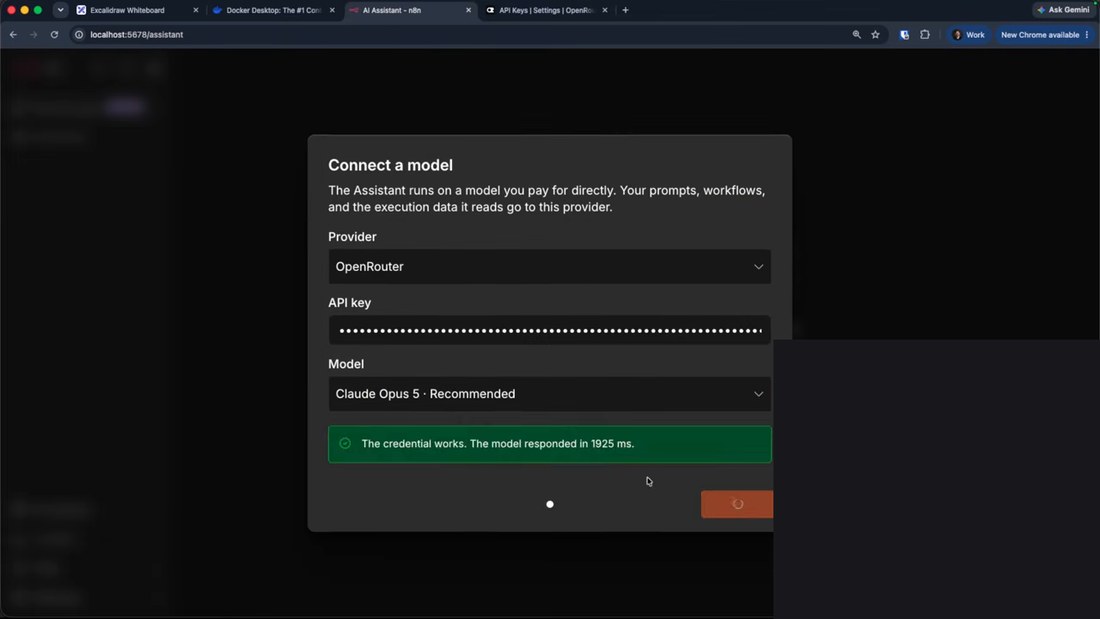This screenshot has width=1100, height=619.
Task: Open the zoom magnifier icon in address bar
Action: click(x=856, y=34)
